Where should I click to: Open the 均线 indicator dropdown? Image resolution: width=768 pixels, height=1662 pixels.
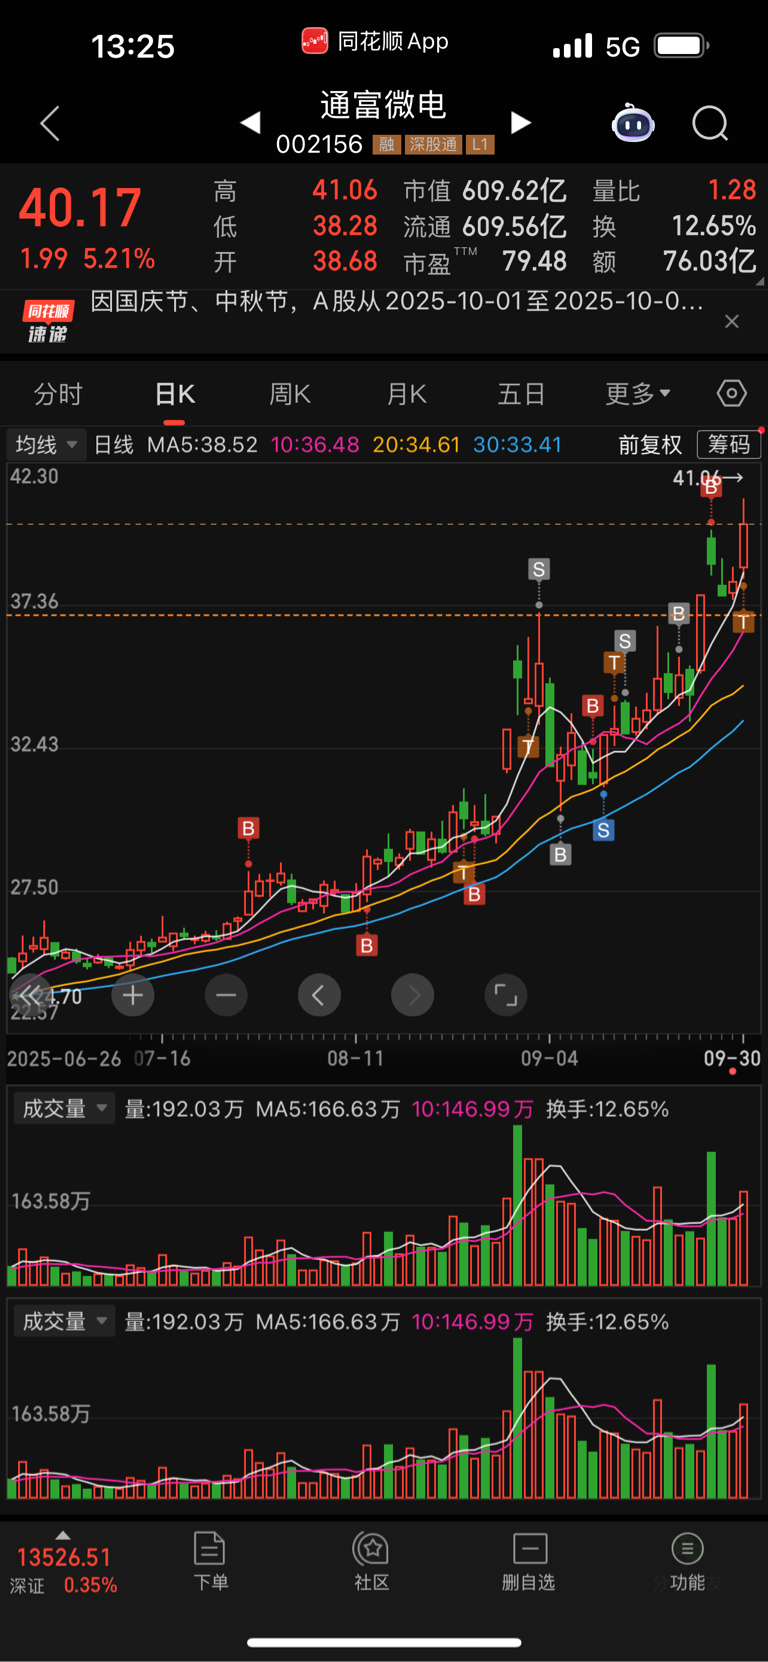[46, 444]
